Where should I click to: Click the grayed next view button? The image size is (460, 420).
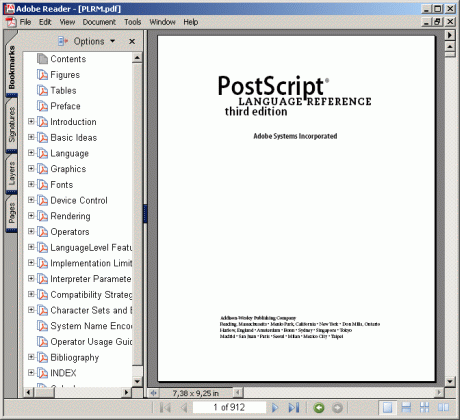(337, 407)
